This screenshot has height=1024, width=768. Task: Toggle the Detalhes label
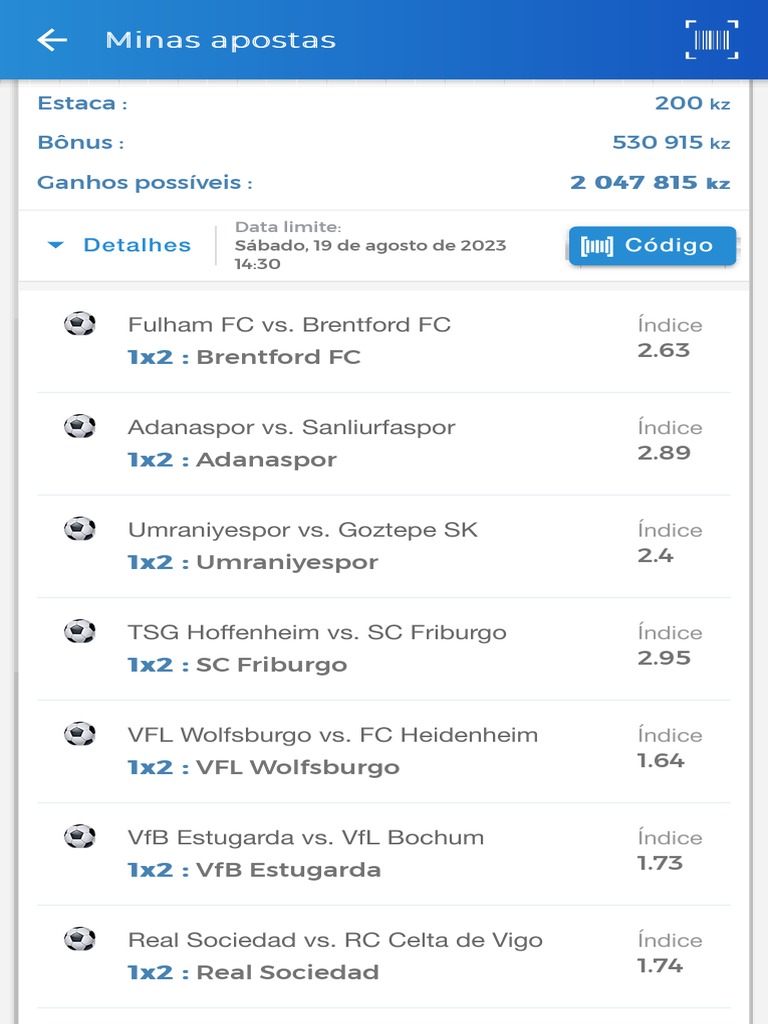pyautogui.click(x=137, y=245)
